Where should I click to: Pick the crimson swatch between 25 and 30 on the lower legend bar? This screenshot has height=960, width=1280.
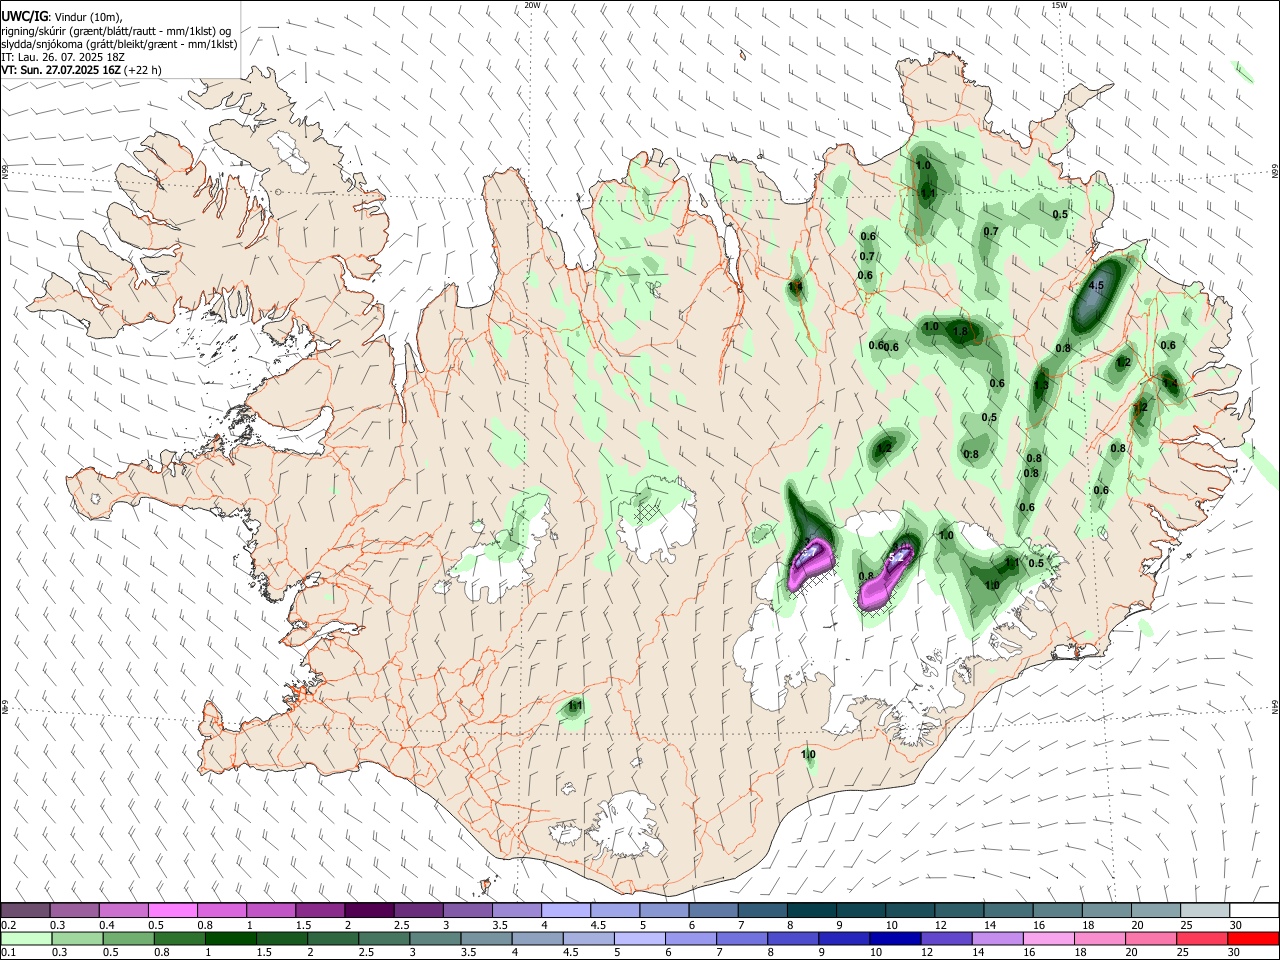tap(1203, 938)
